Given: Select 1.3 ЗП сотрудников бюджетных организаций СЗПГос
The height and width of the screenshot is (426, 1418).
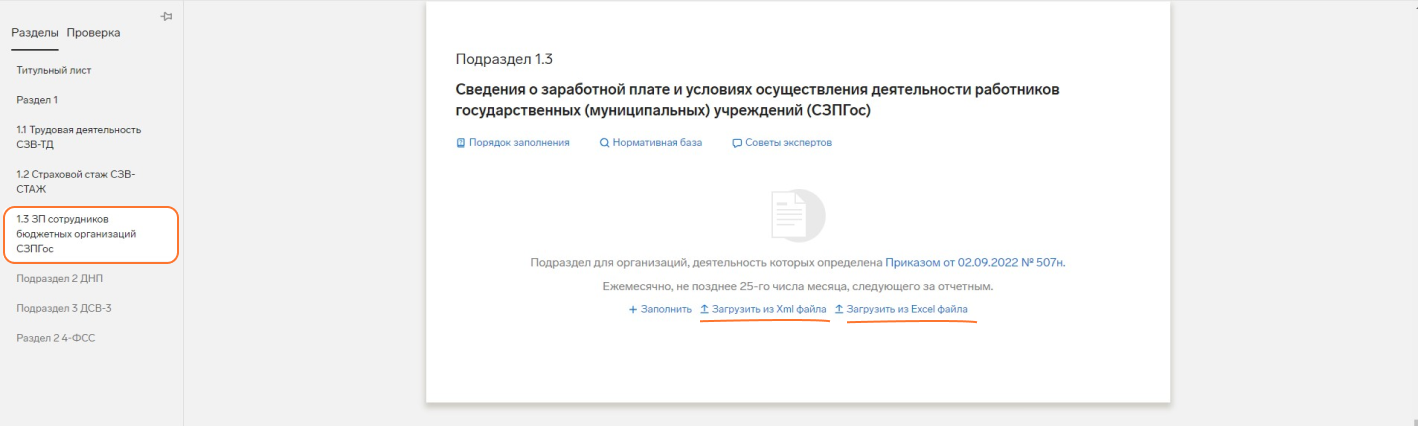Looking at the screenshot, I should pyautogui.click(x=90, y=234).
